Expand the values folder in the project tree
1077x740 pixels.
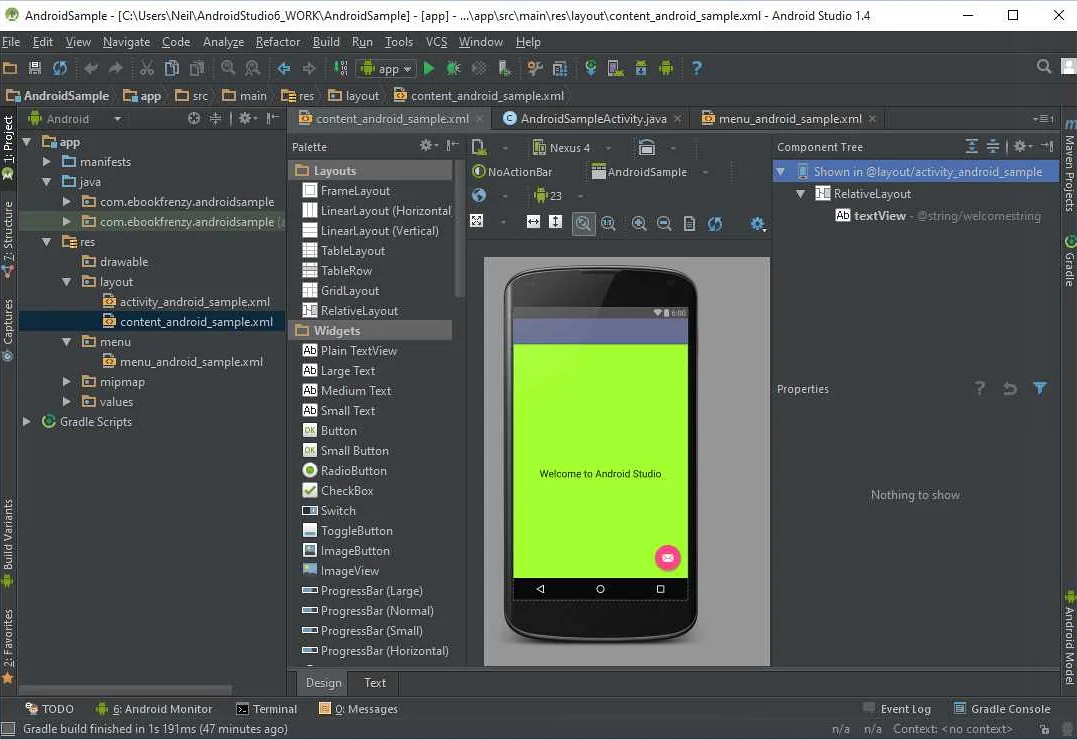click(66, 401)
